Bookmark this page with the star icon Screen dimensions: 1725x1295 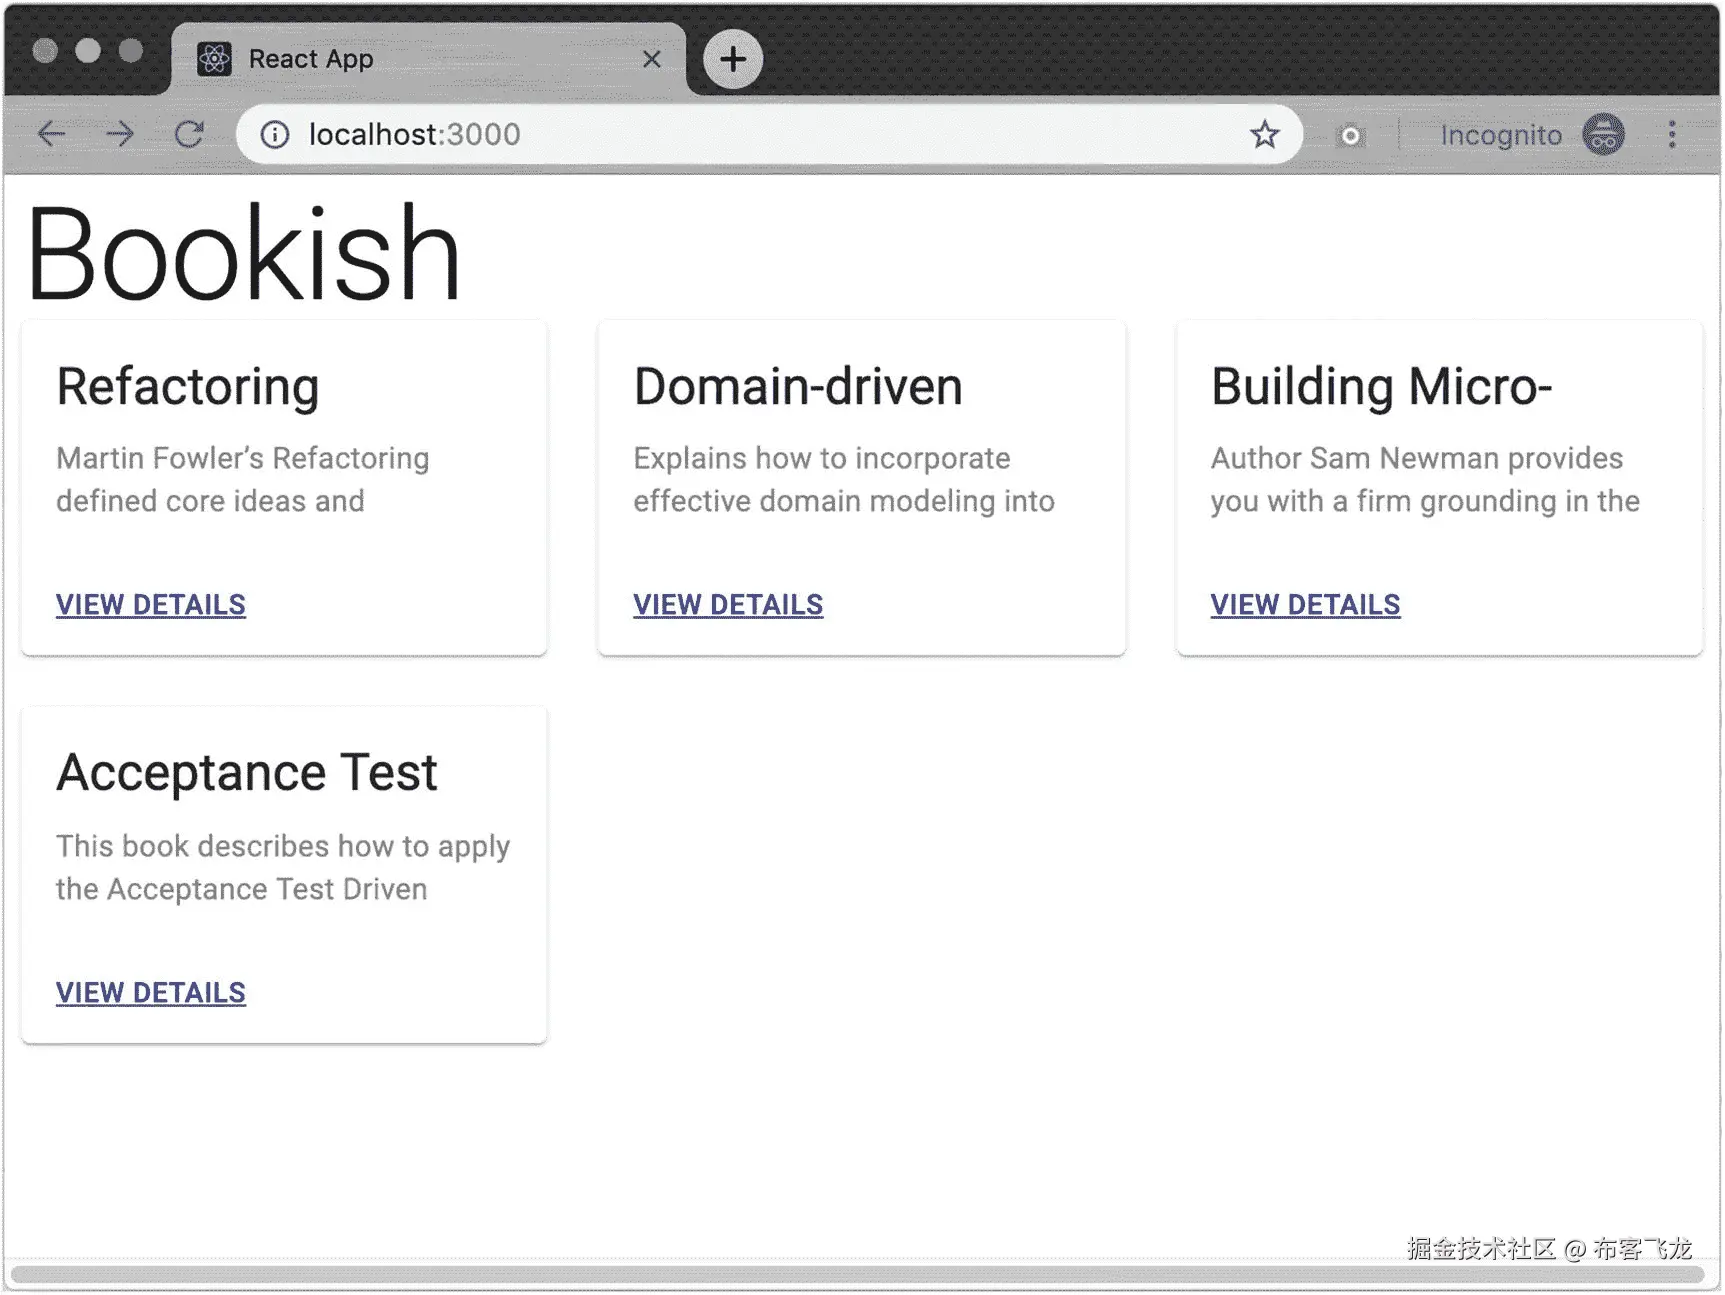click(1265, 134)
